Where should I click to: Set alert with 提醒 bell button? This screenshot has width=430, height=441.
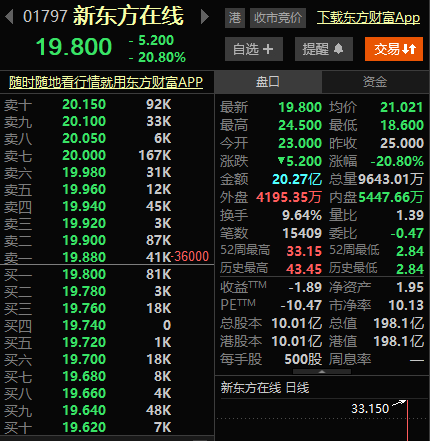pyautogui.click(x=324, y=49)
